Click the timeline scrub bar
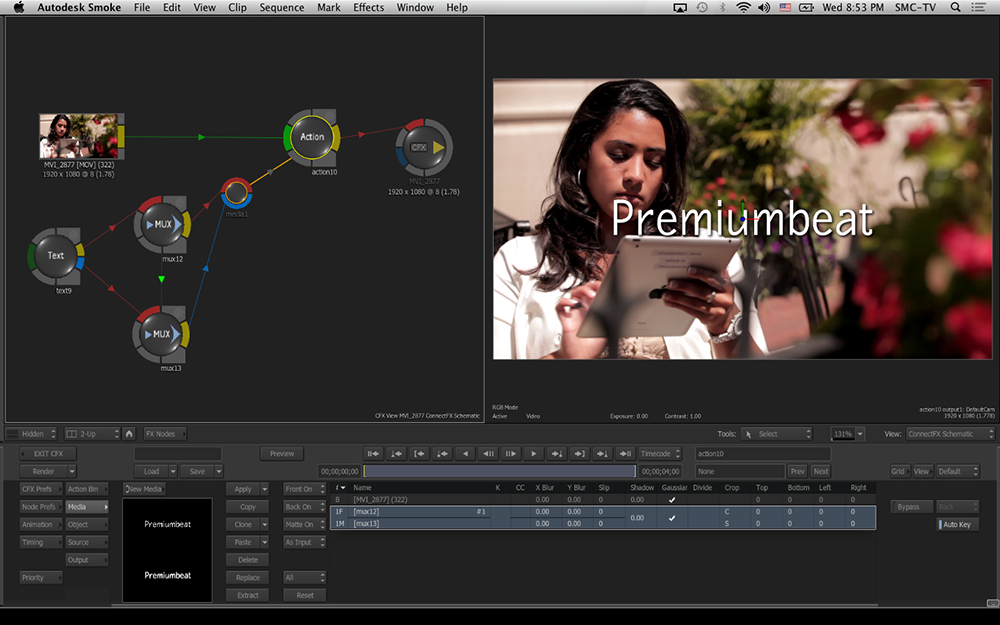1000x625 pixels. [x=498, y=471]
